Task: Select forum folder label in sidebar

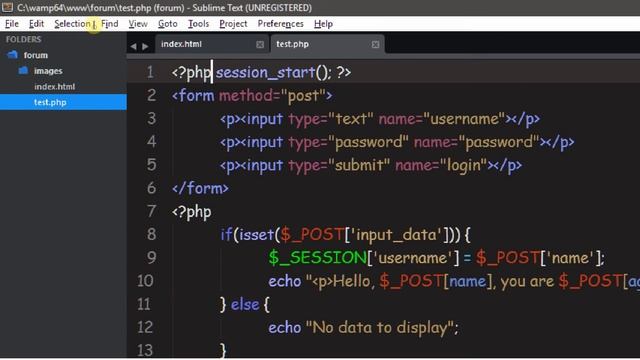Action: click(36, 55)
